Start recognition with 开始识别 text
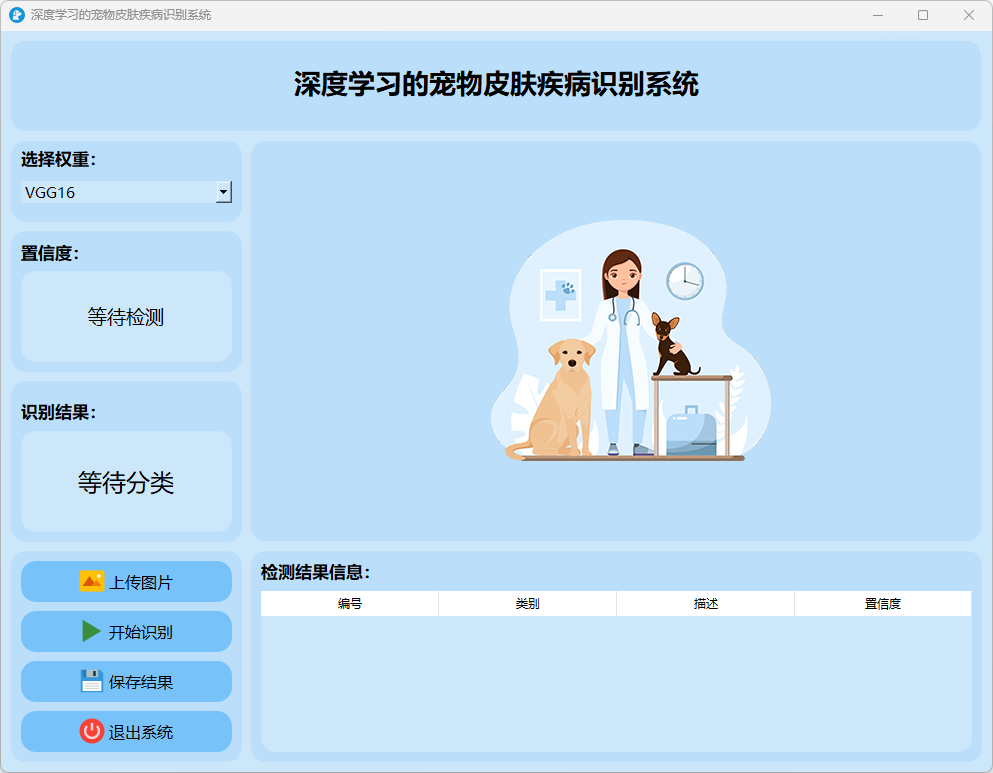993x773 pixels. tap(141, 632)
